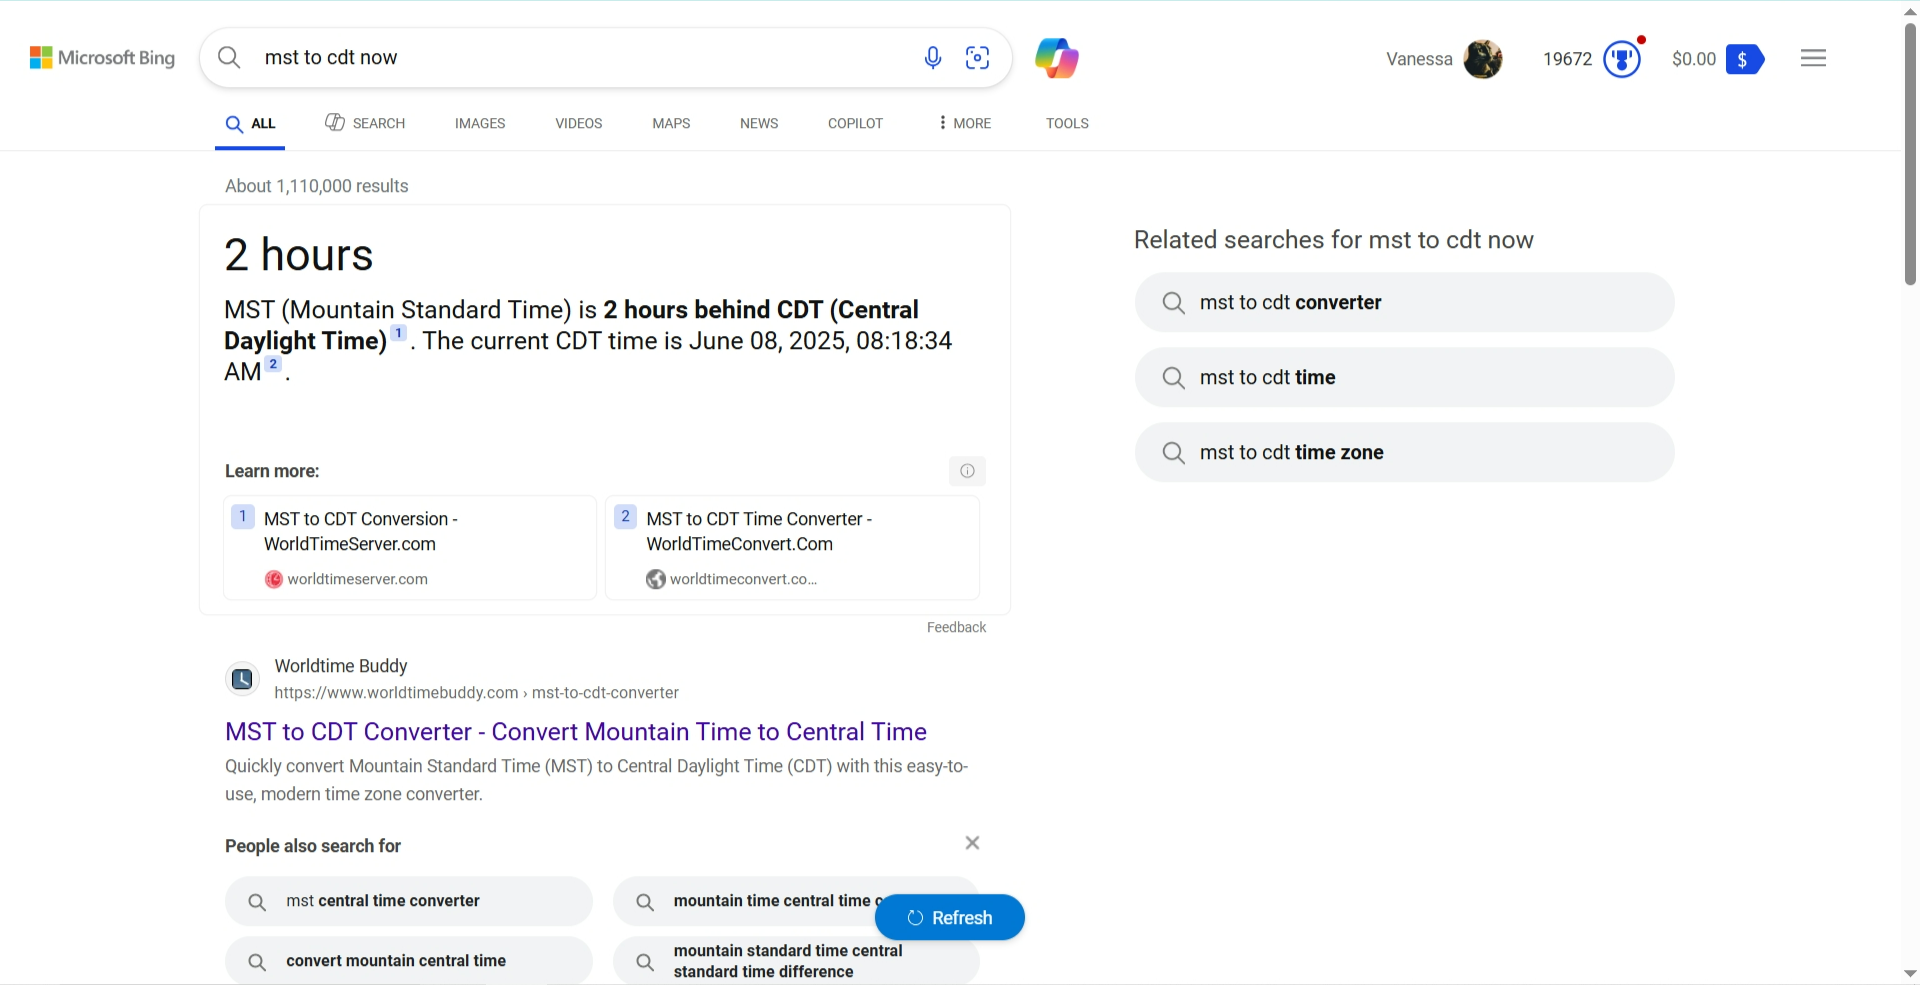1920x985 pixels.
Task: Launch Copilot from the colorful logo
Action: point(1056,58)
